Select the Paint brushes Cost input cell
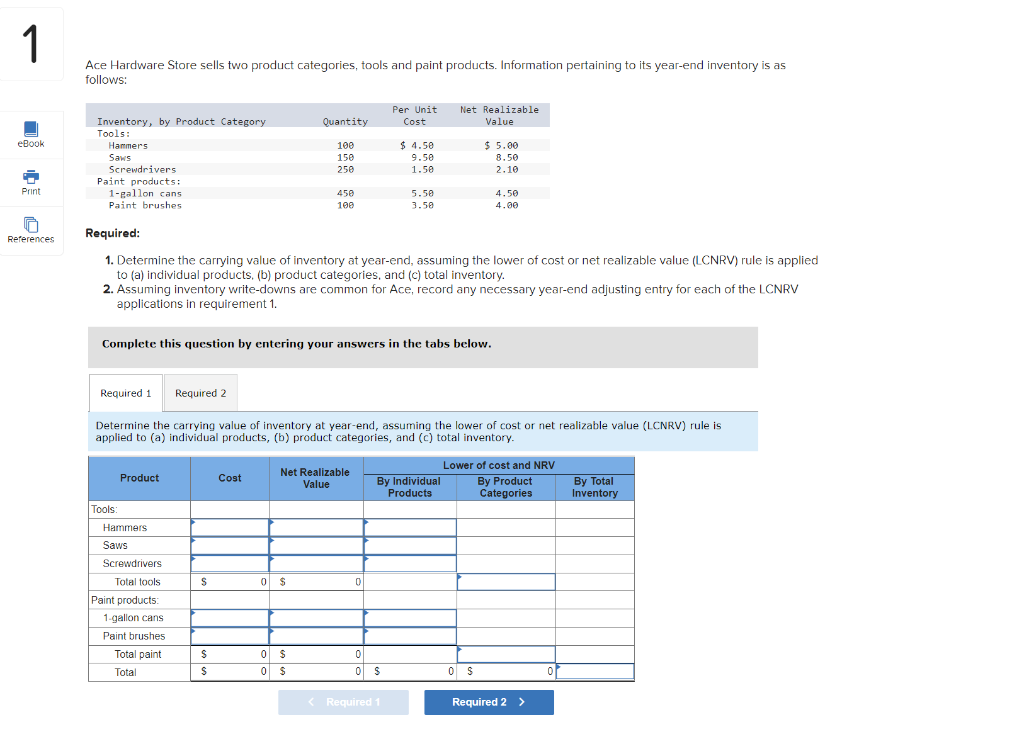The image size is (1024, 744). pos(230,636)
